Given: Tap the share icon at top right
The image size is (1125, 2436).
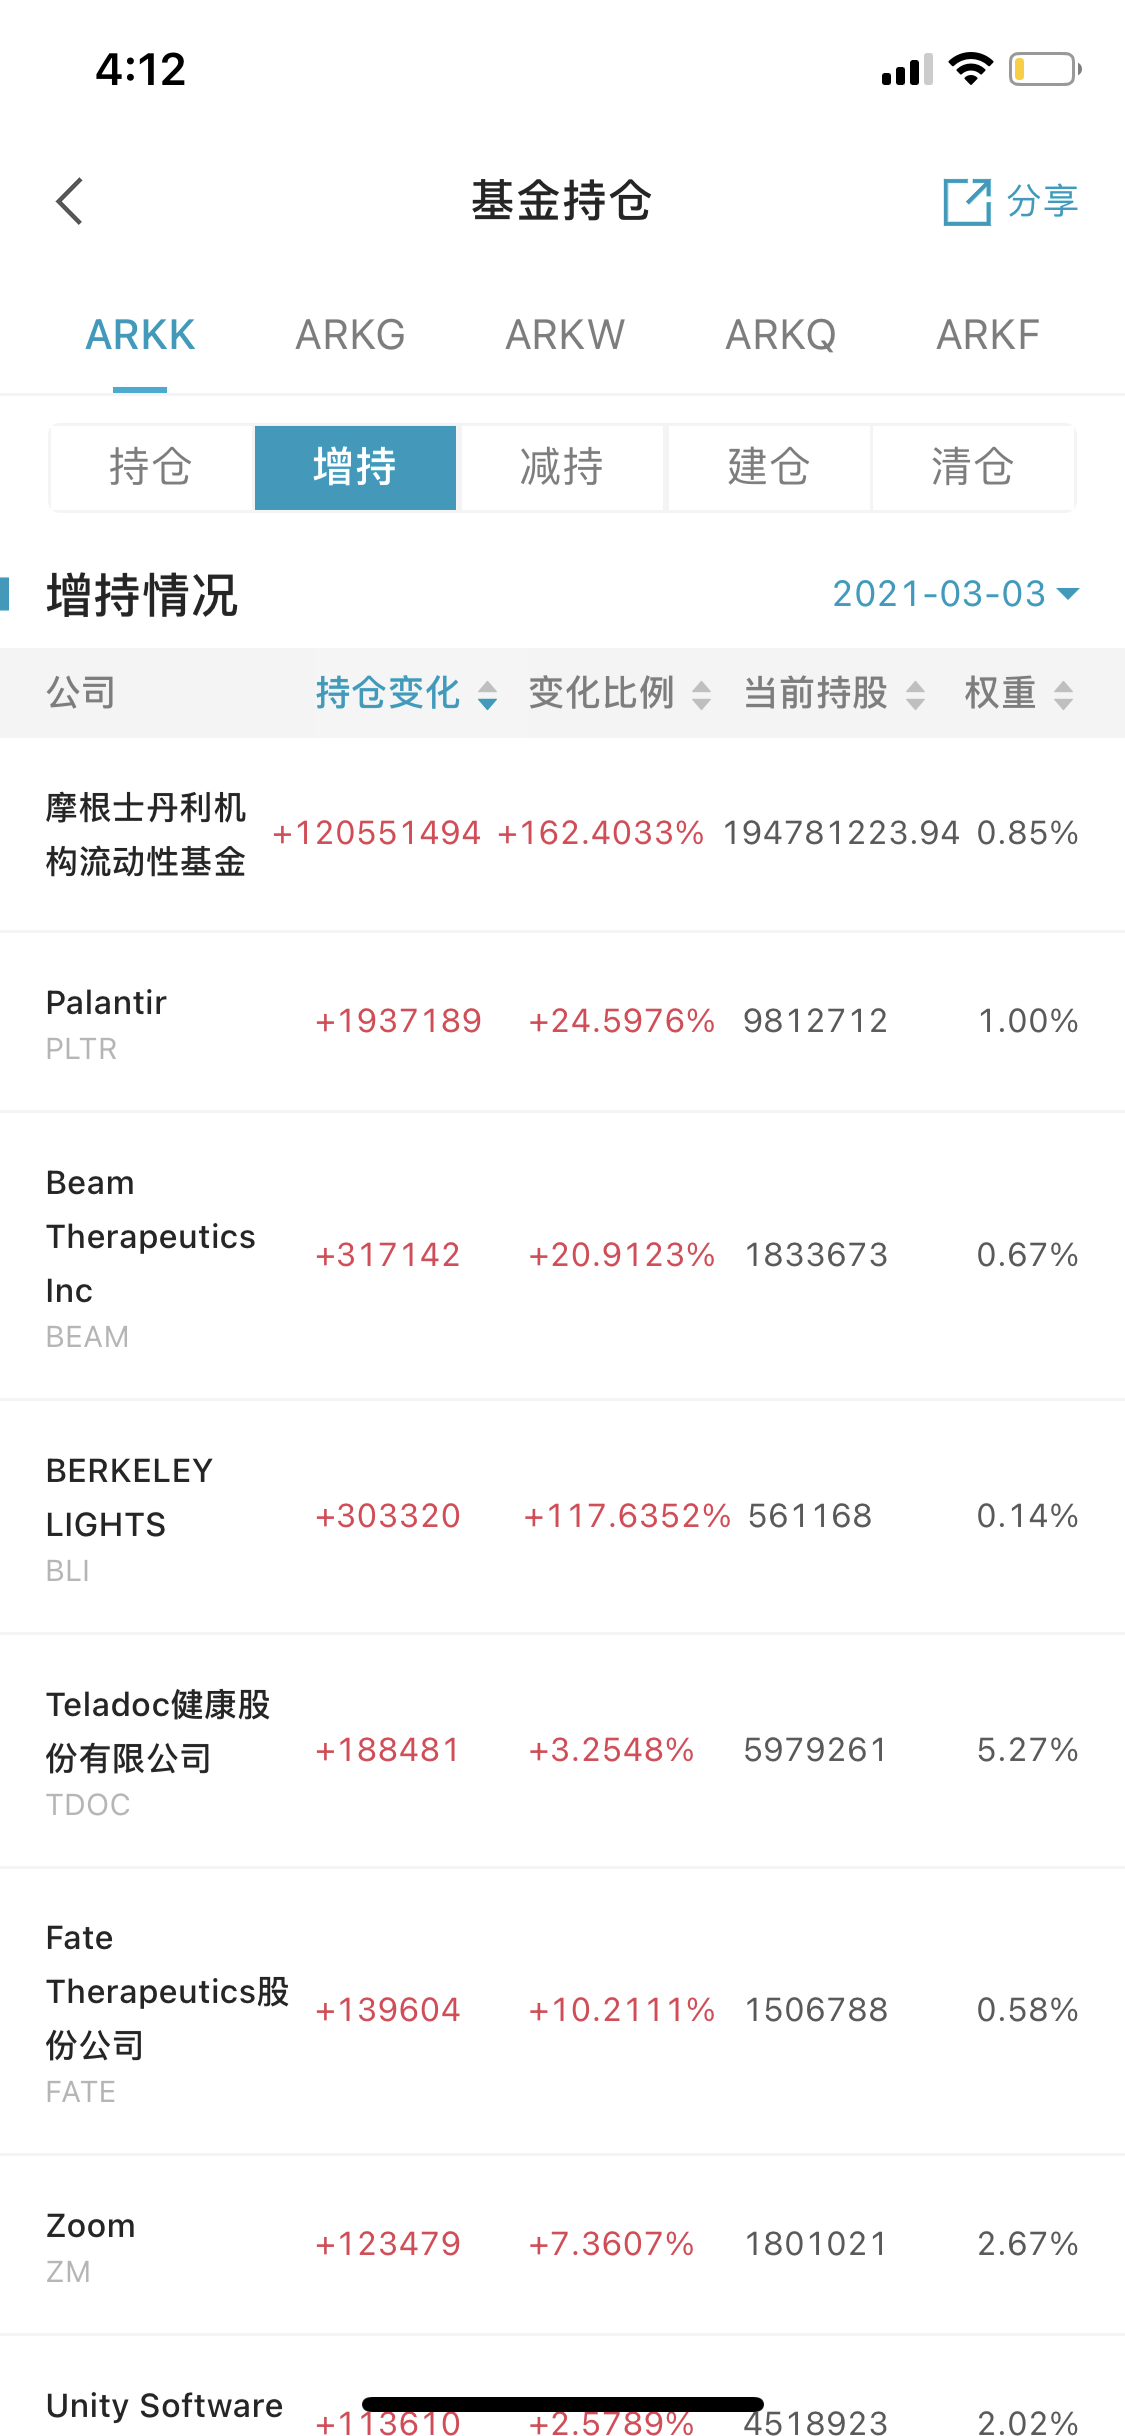Looking at the screenshot, I should [x=967, y=202].
